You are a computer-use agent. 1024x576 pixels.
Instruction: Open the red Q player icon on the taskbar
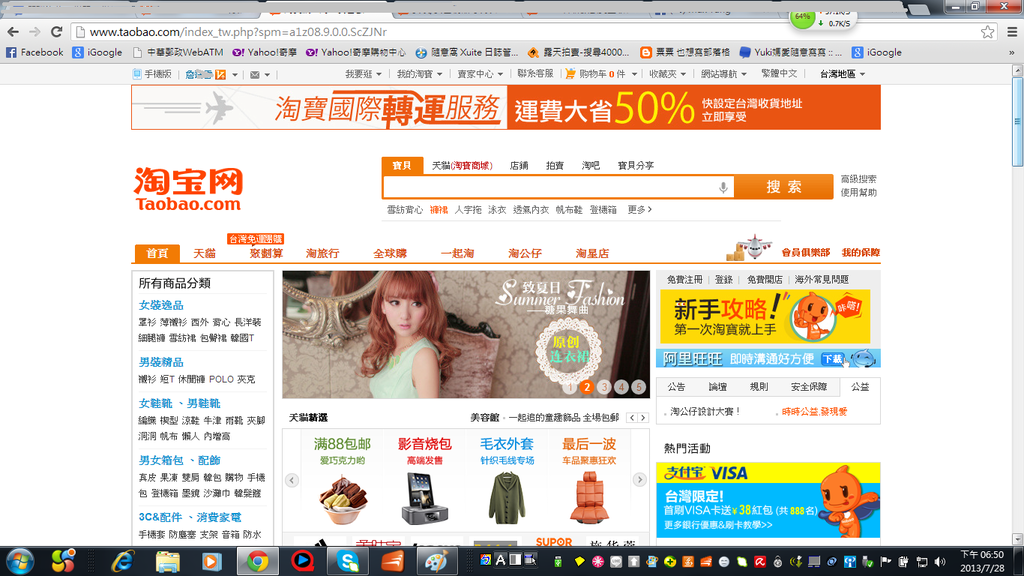click(302, 562)
